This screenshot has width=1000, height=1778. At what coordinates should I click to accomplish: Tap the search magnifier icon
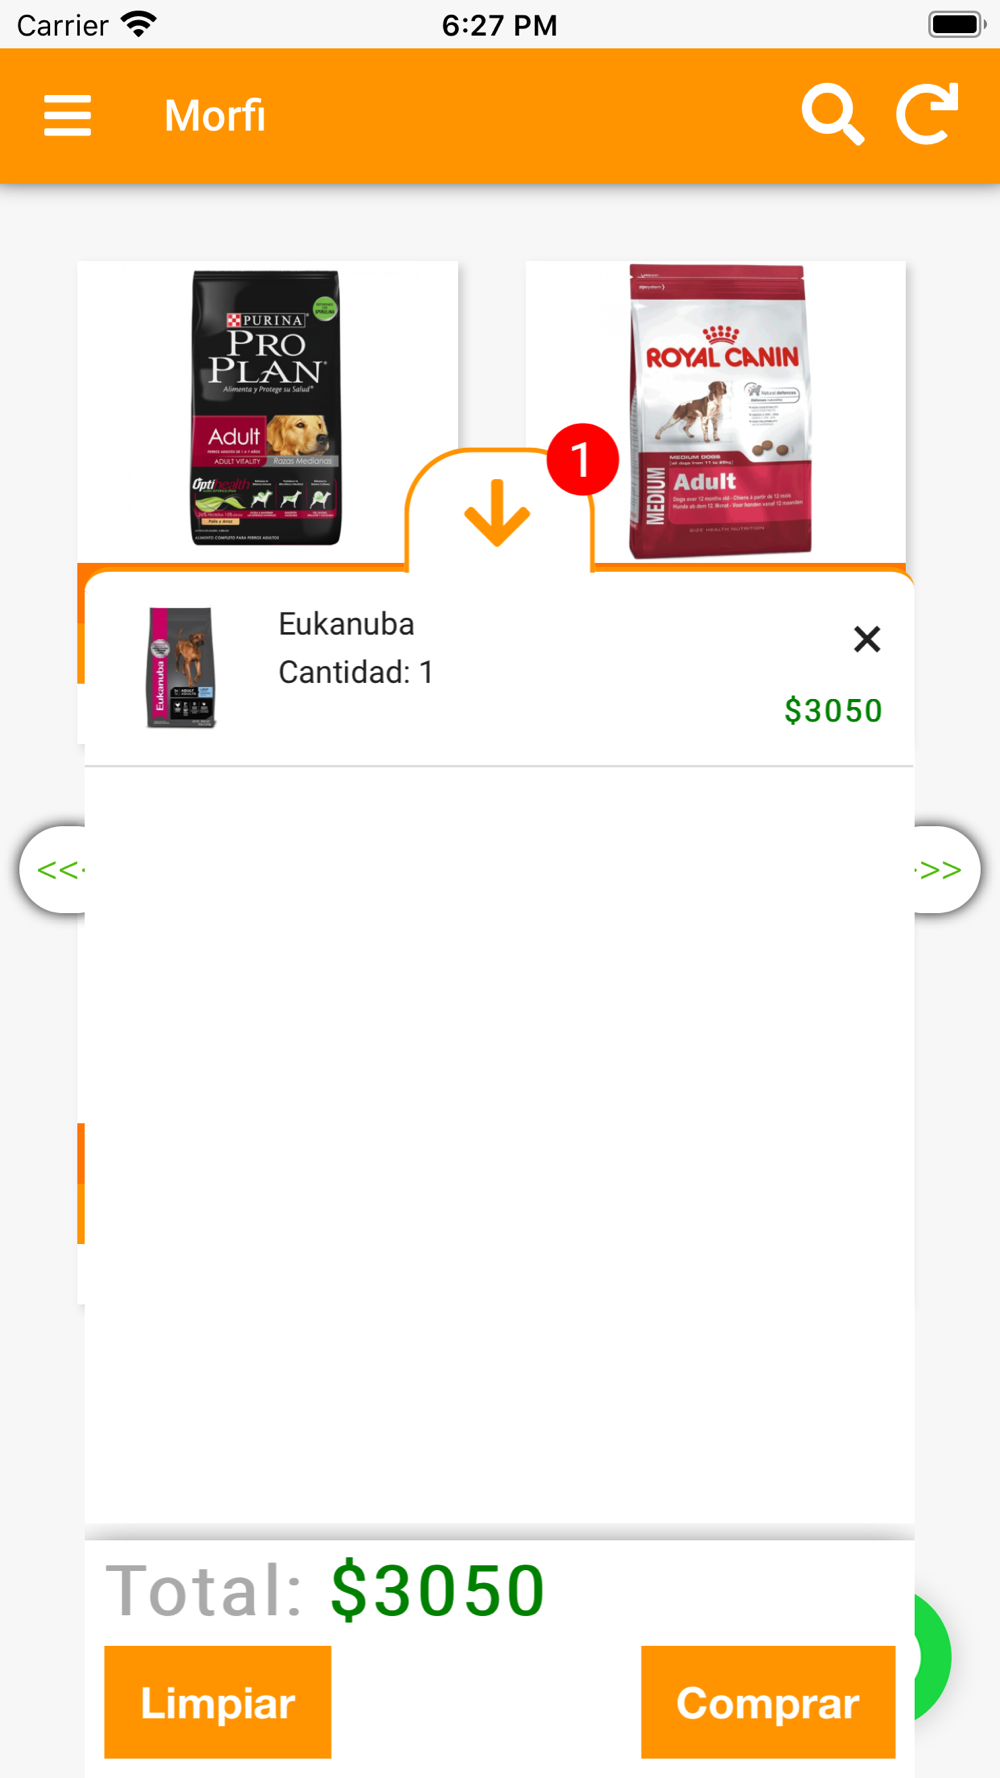tap(832, 115)
